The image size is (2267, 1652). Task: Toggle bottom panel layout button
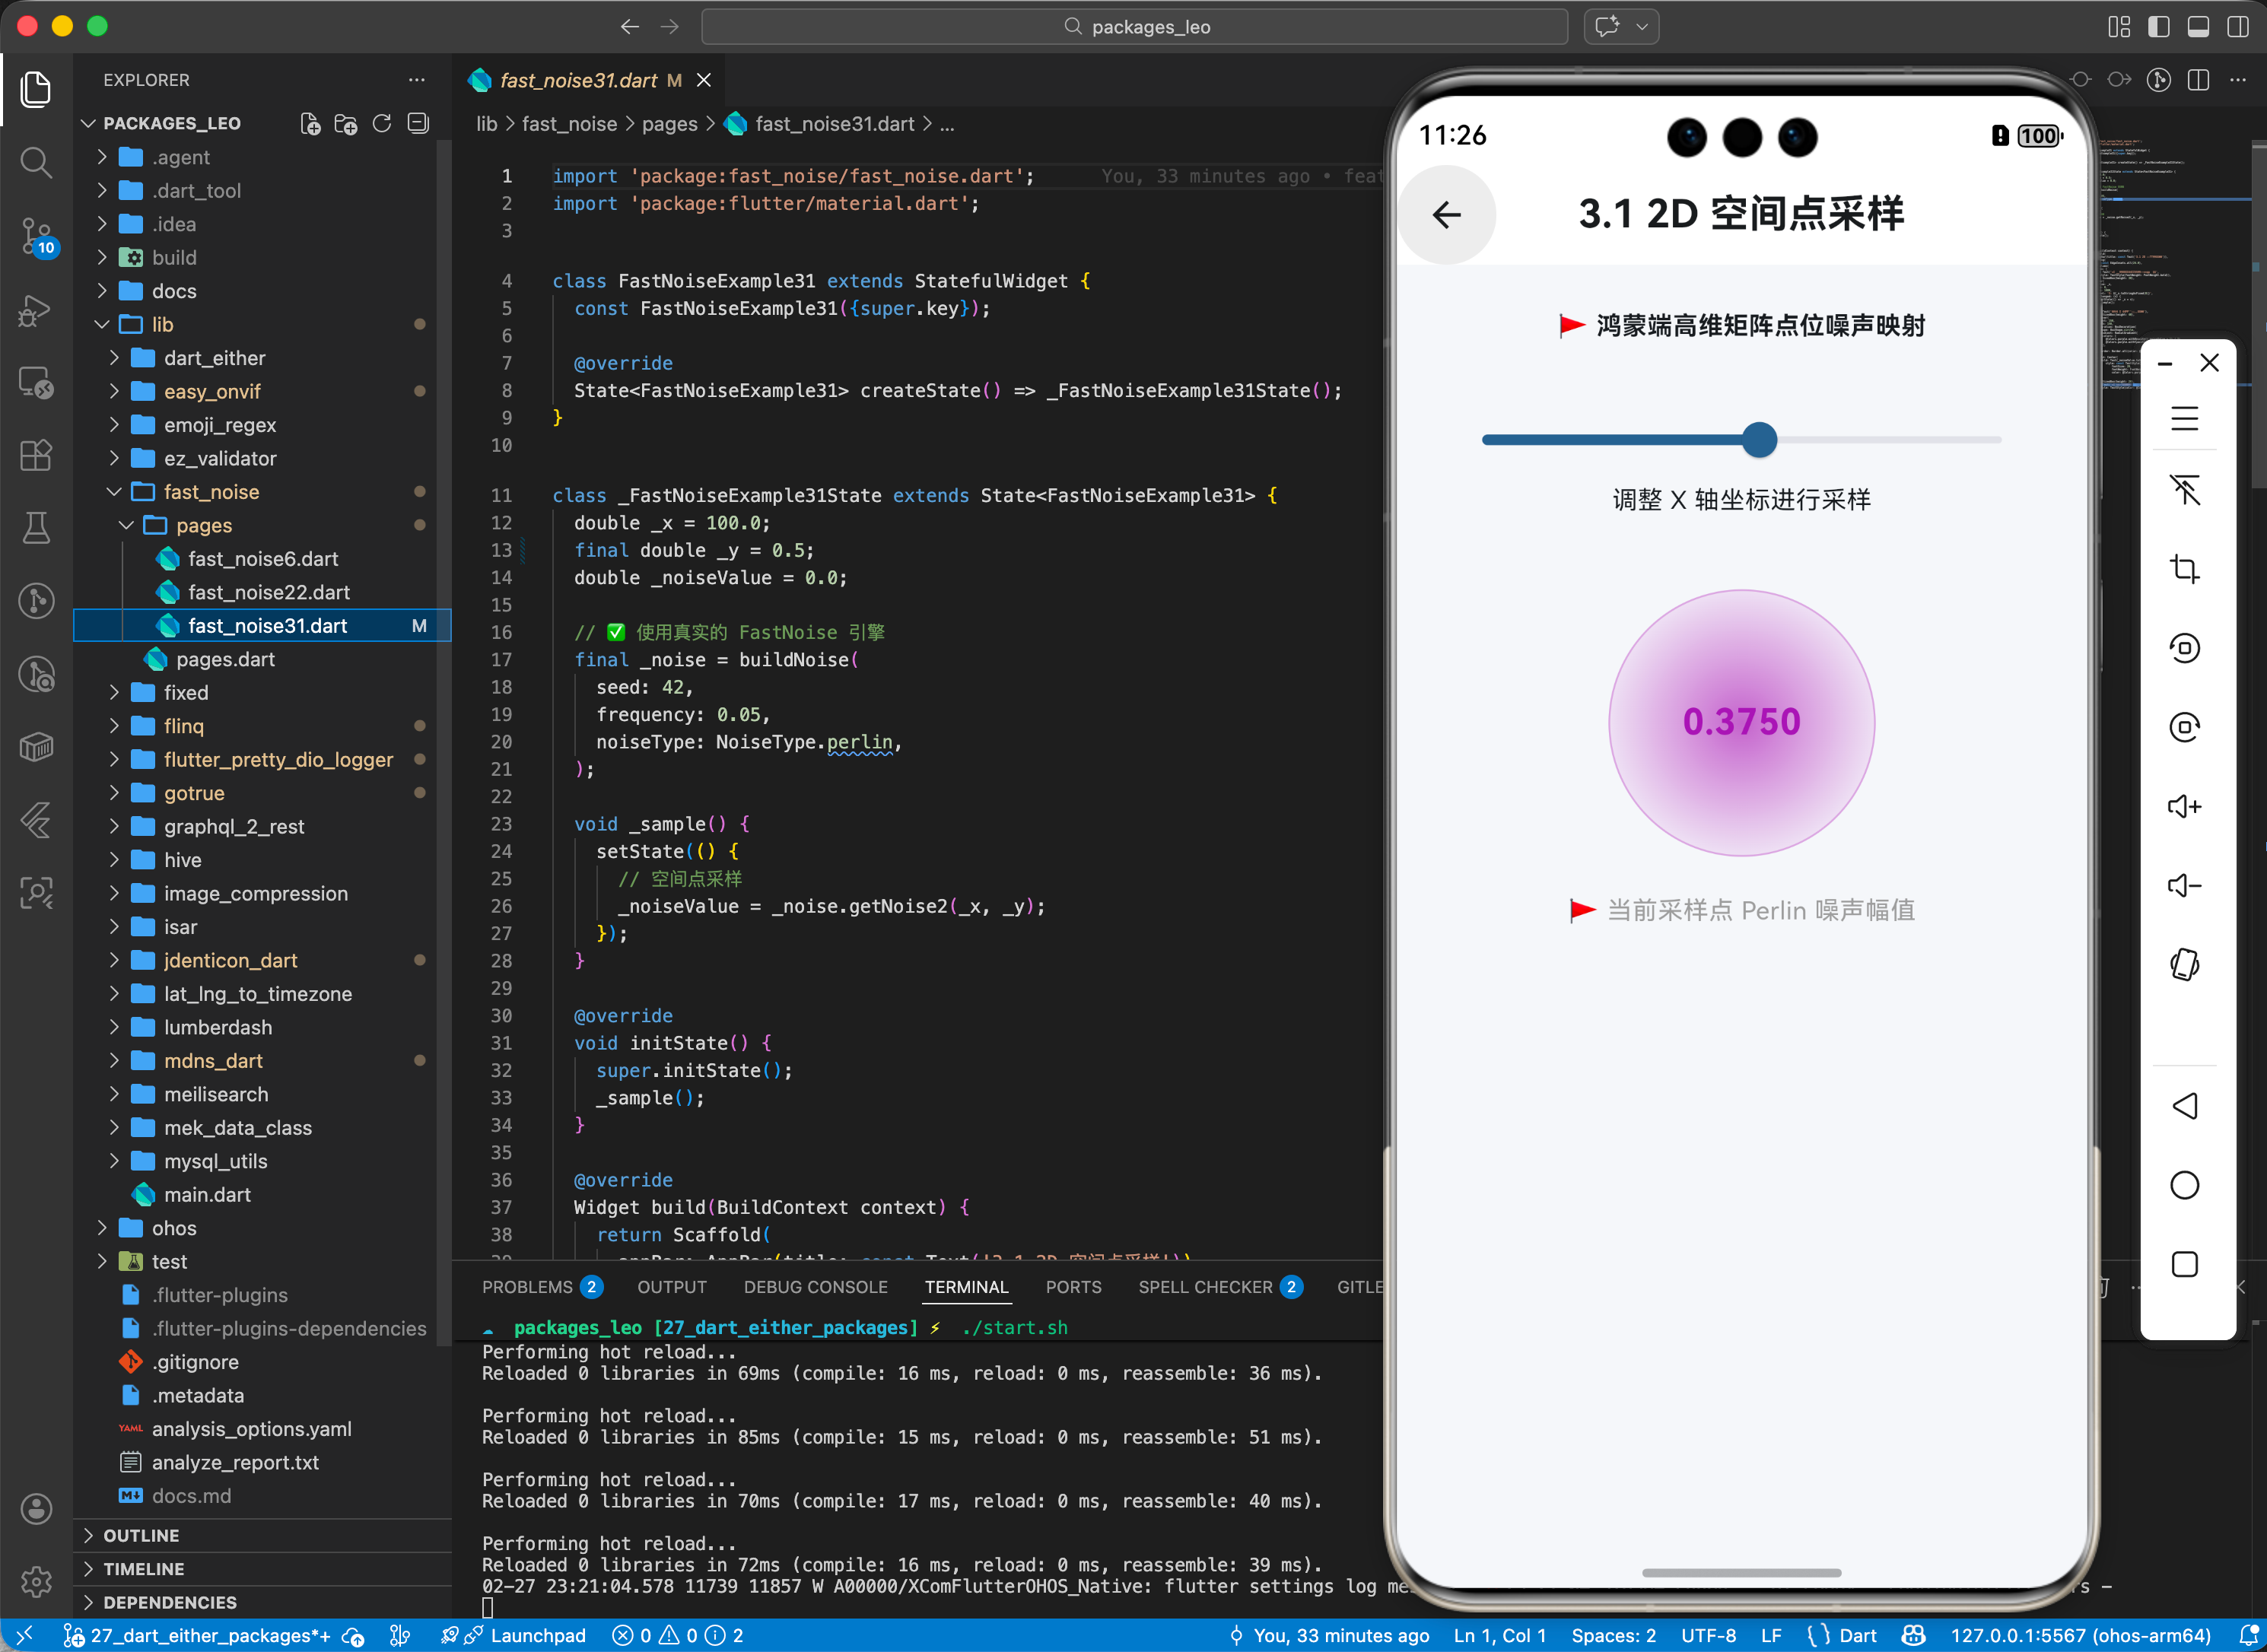[x=2198, y=27]
